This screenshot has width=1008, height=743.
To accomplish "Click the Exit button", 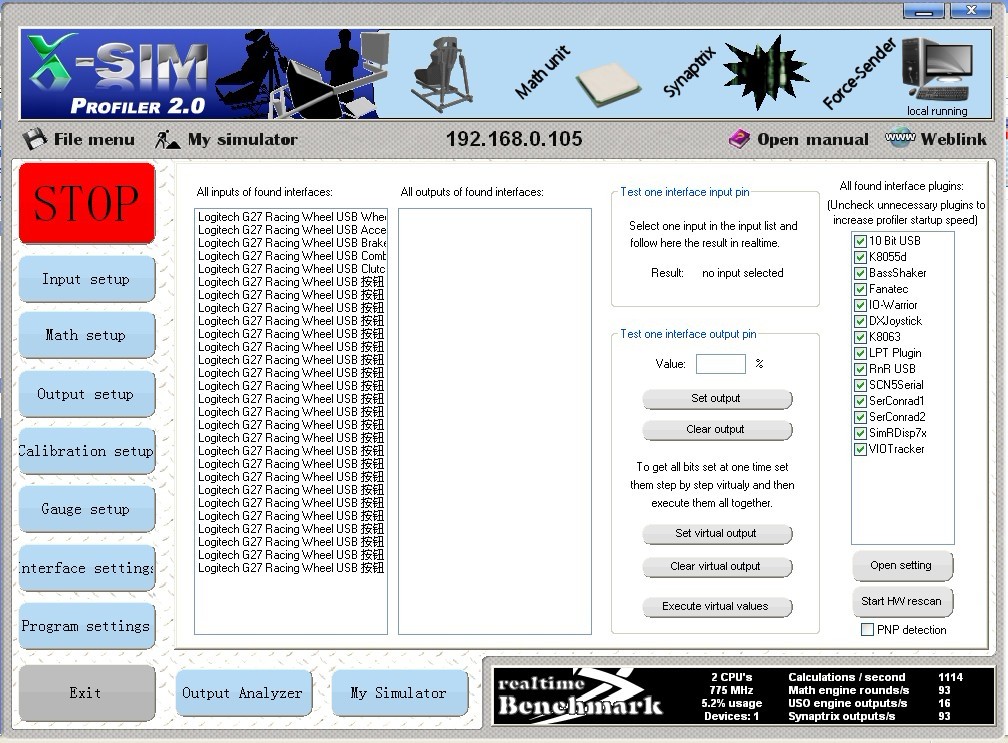I will pyautogui.click(x=87, y=693).
